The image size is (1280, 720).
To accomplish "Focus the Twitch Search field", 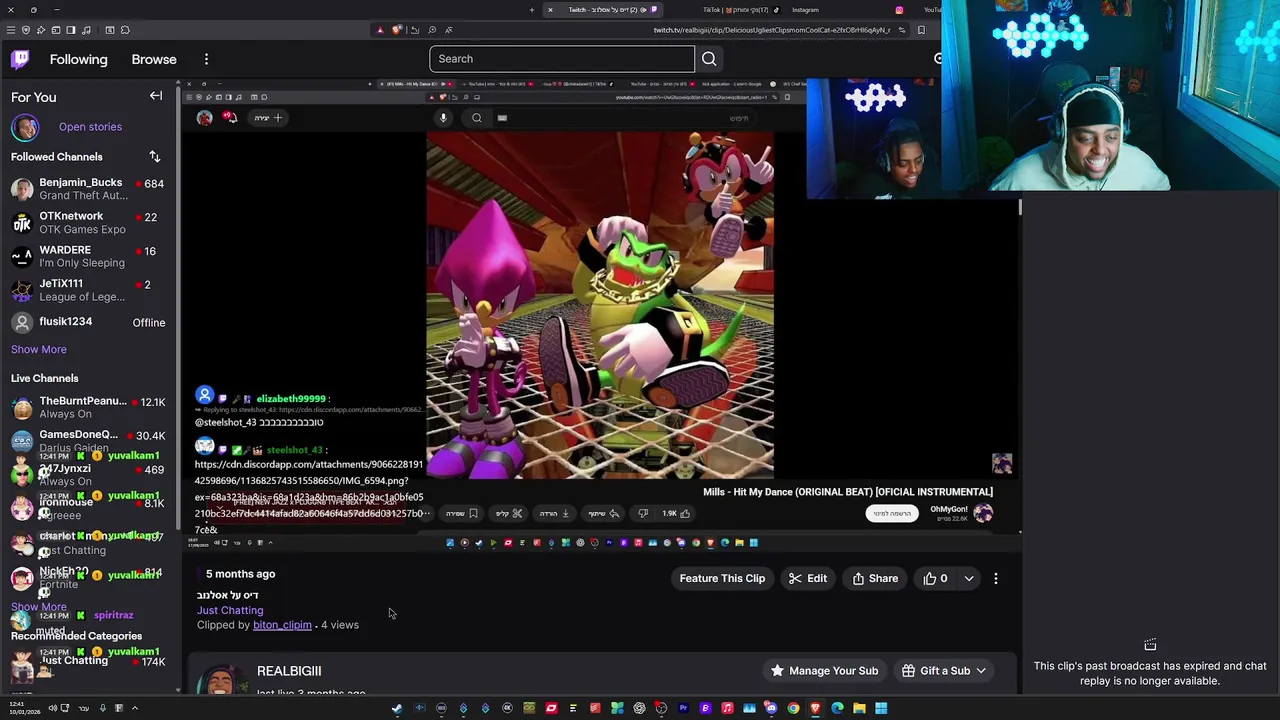I will point(562,59).
